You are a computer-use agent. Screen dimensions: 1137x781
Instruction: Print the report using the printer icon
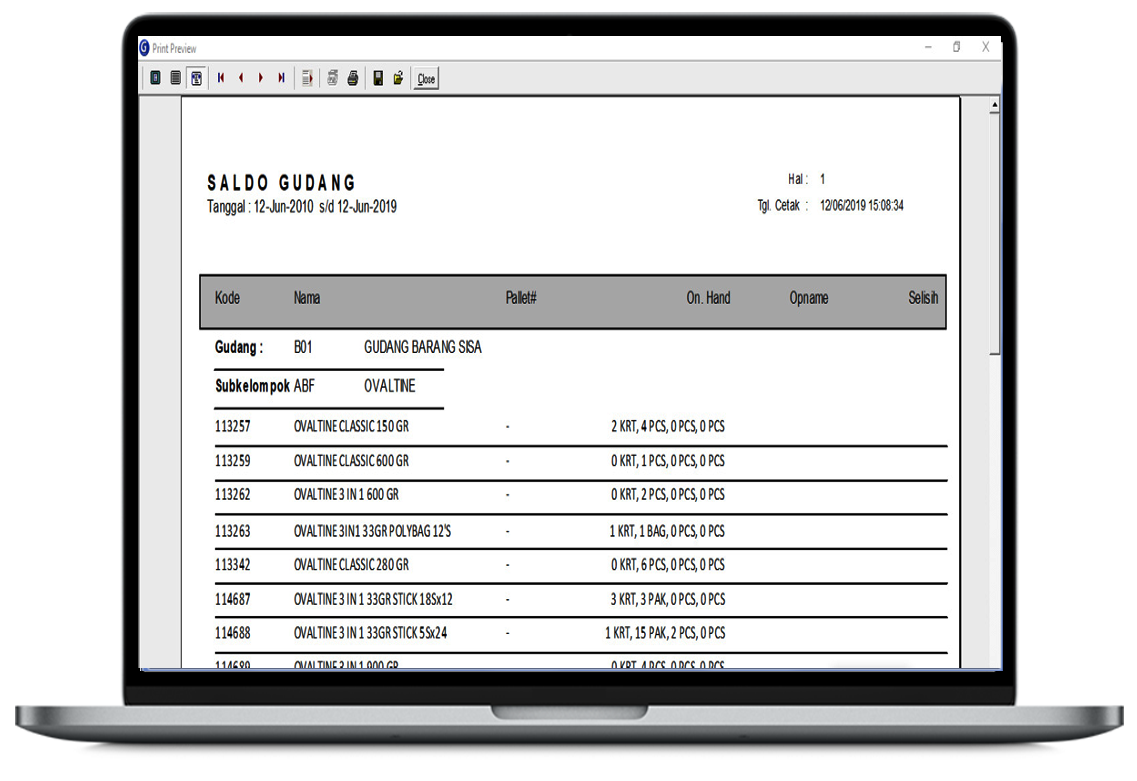353,78
